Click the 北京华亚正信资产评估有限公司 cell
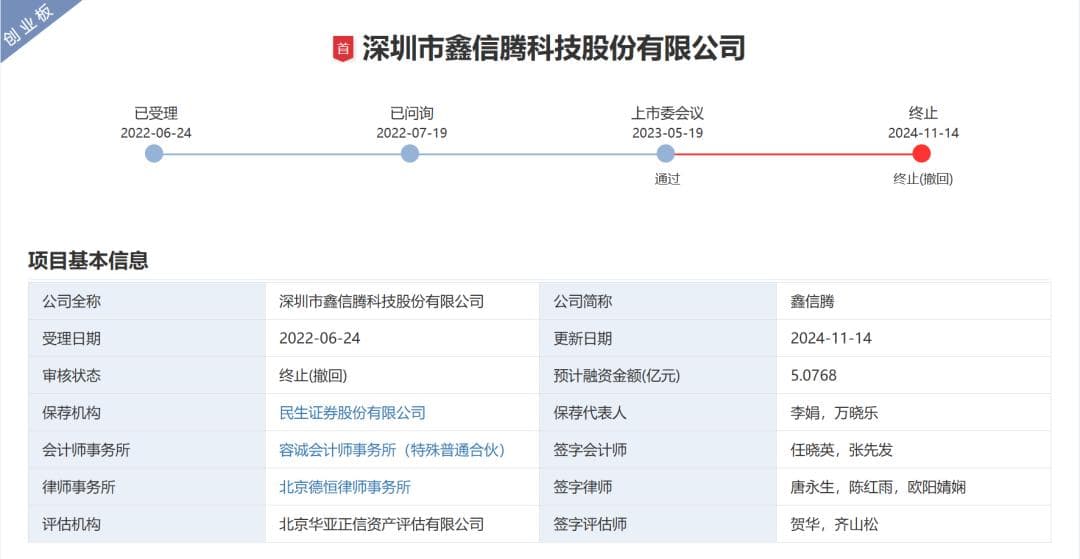This screenshot has height=559, width=1080. 381,524
